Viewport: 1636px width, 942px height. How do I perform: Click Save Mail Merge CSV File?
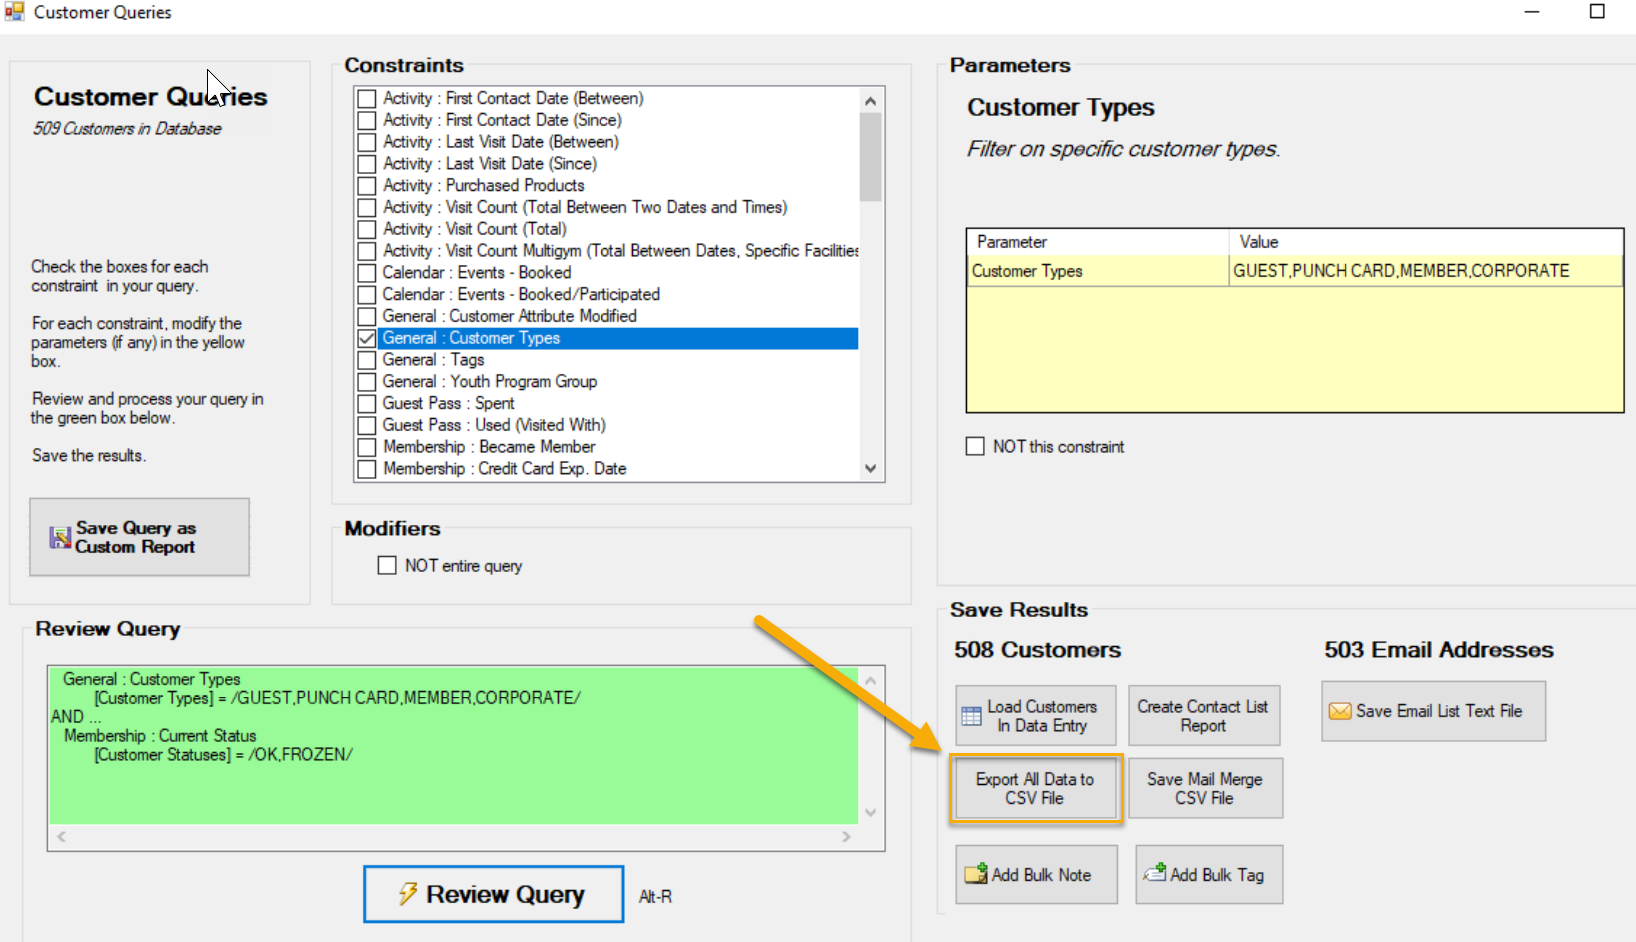click(1206, 789)
